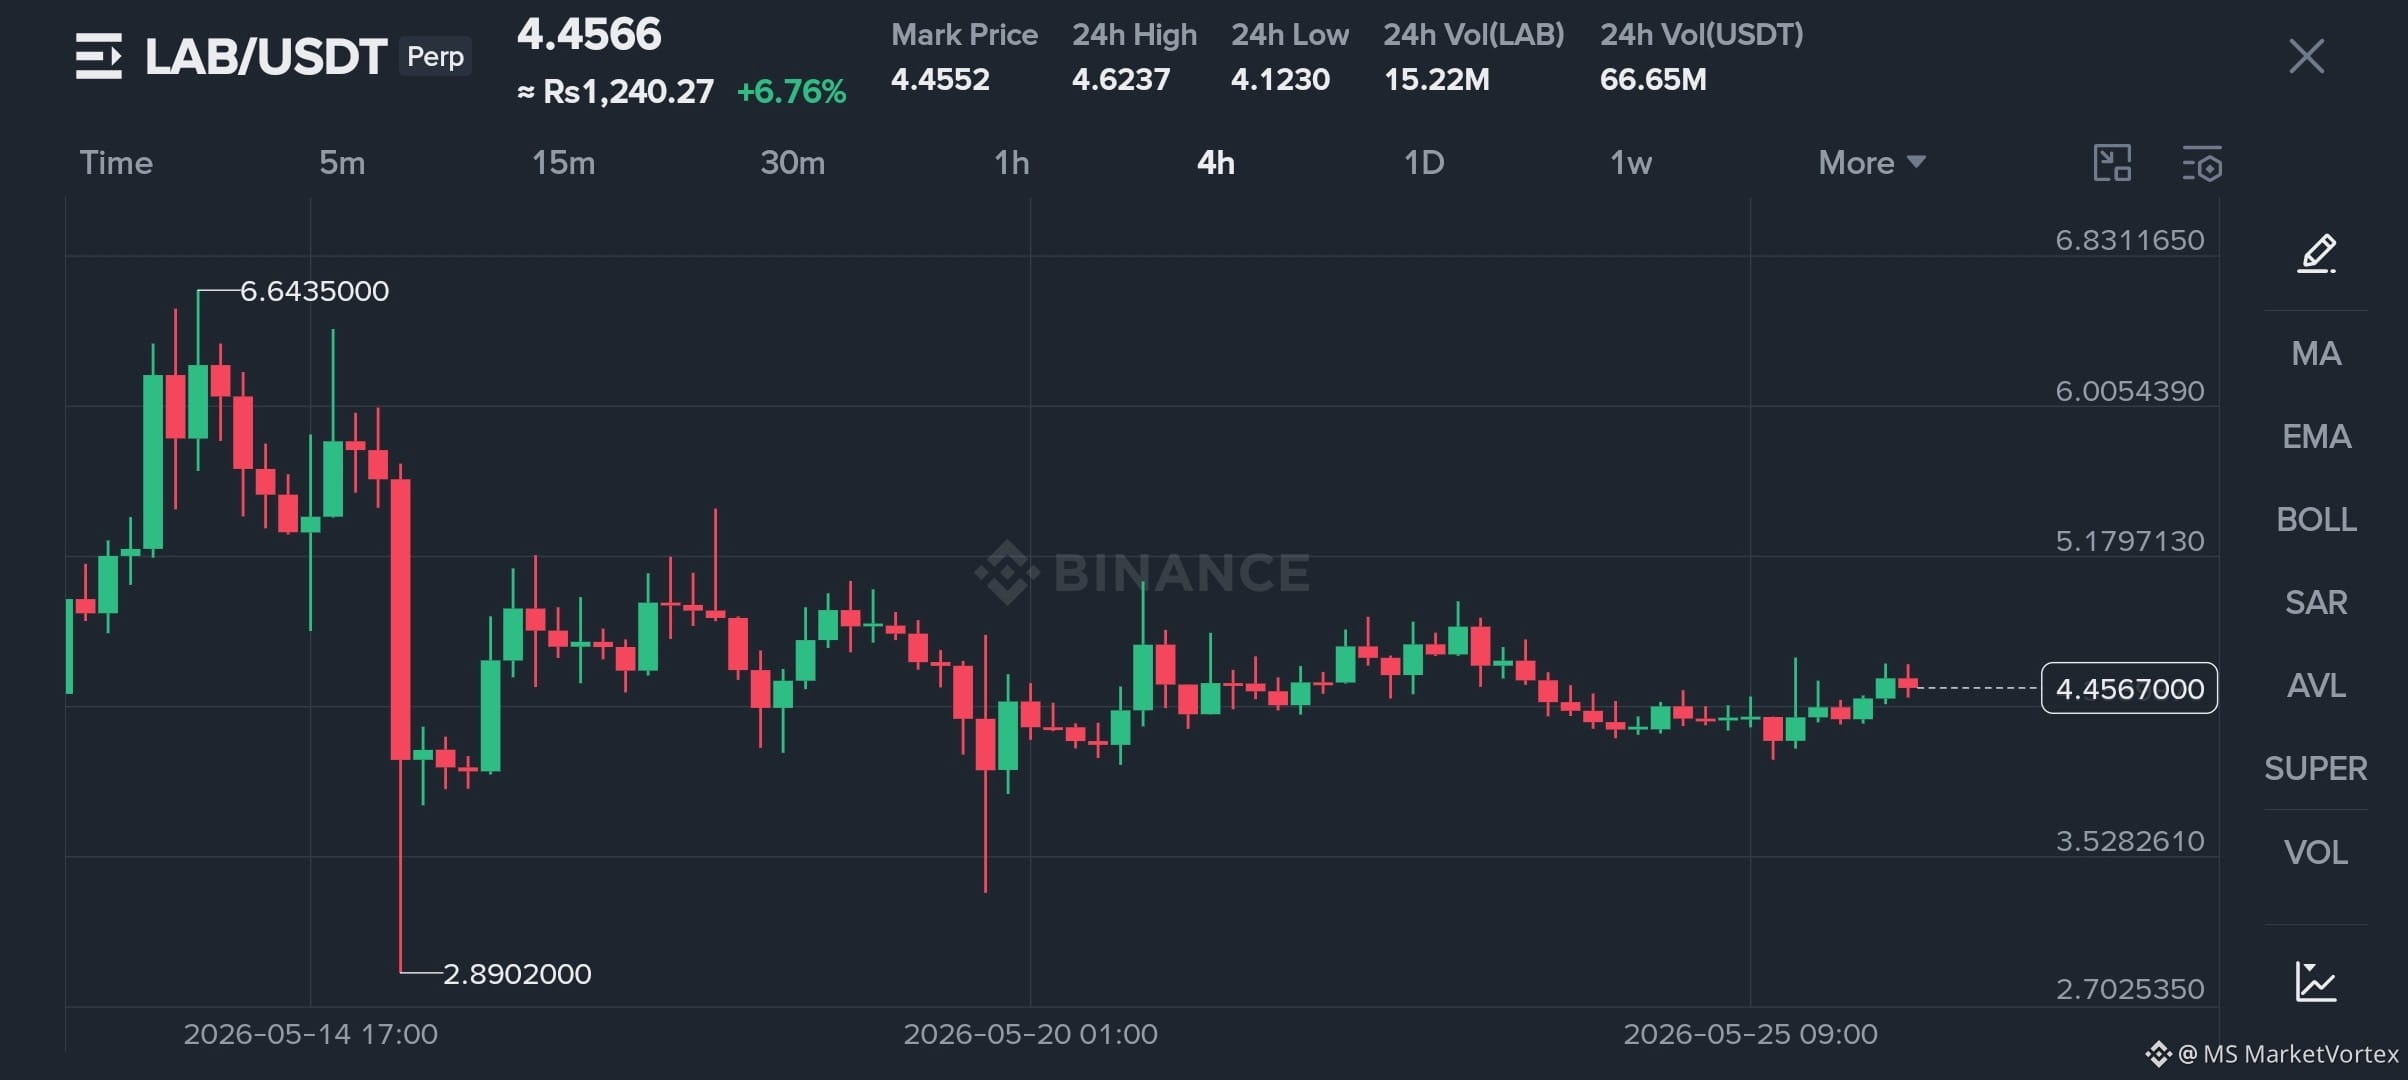This screenshot has width=2408, height=1080.
Task: Open chart settings icon near timeframes
Action: point(2202,163)
